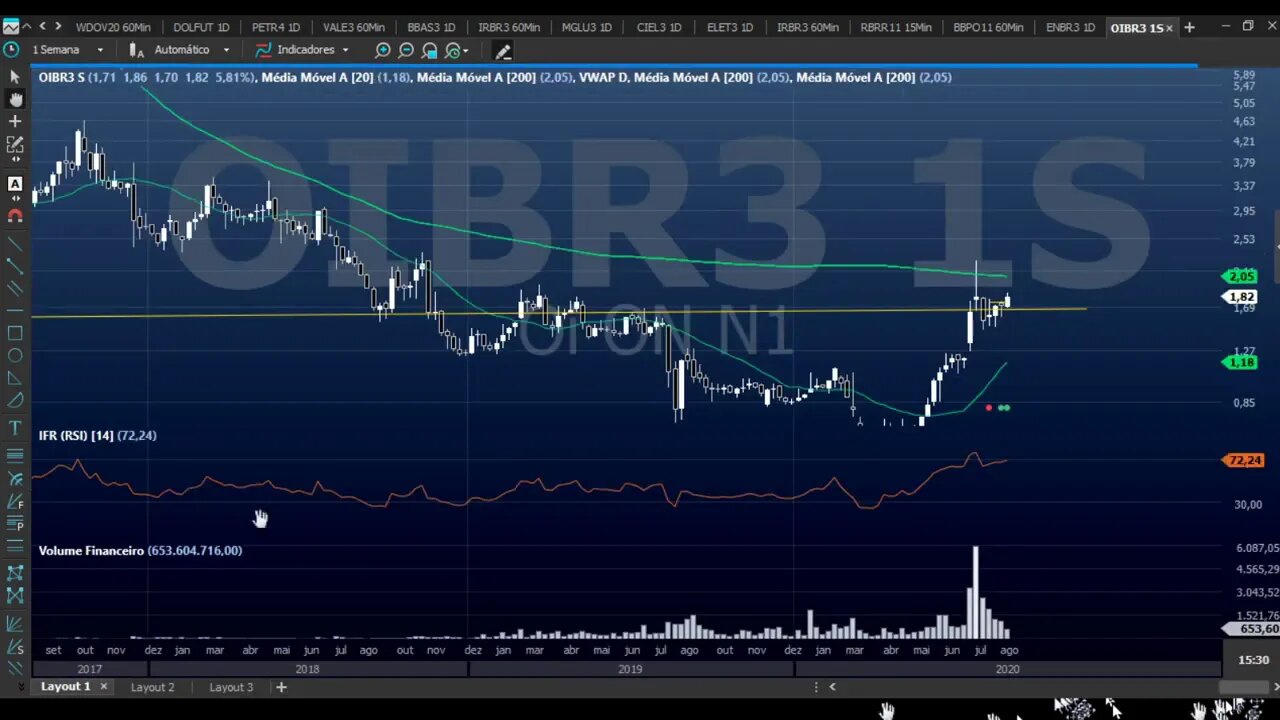Viewport: 1280px width, 720px height.
Task: Click the 72,24 RSI value tag
Action: tap(1244, 460)
